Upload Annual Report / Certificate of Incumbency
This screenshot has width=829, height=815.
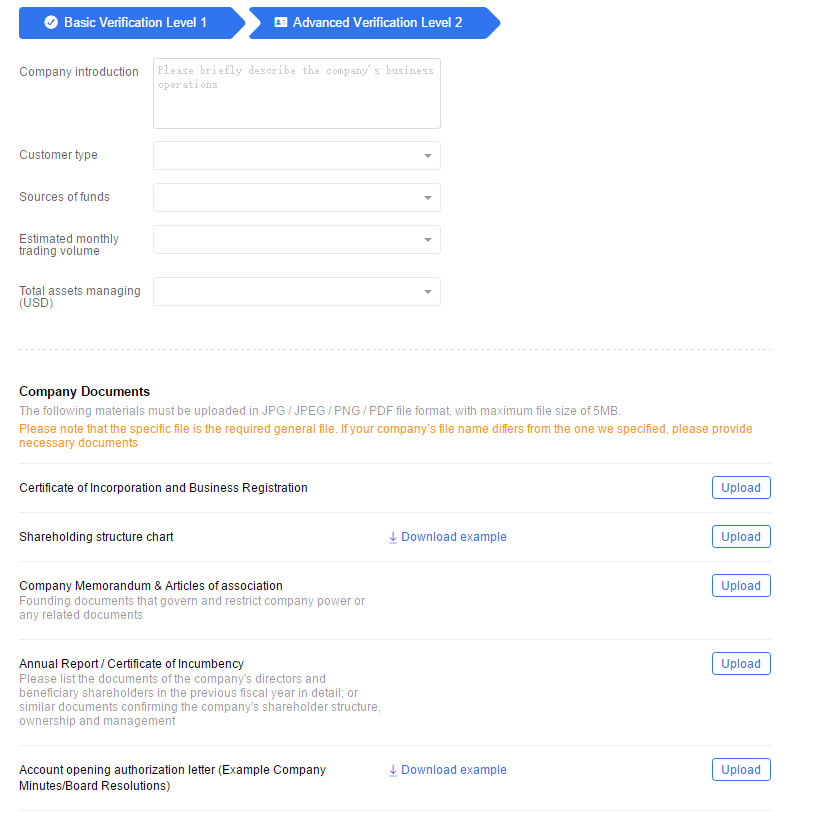click(x=741, y=663)
